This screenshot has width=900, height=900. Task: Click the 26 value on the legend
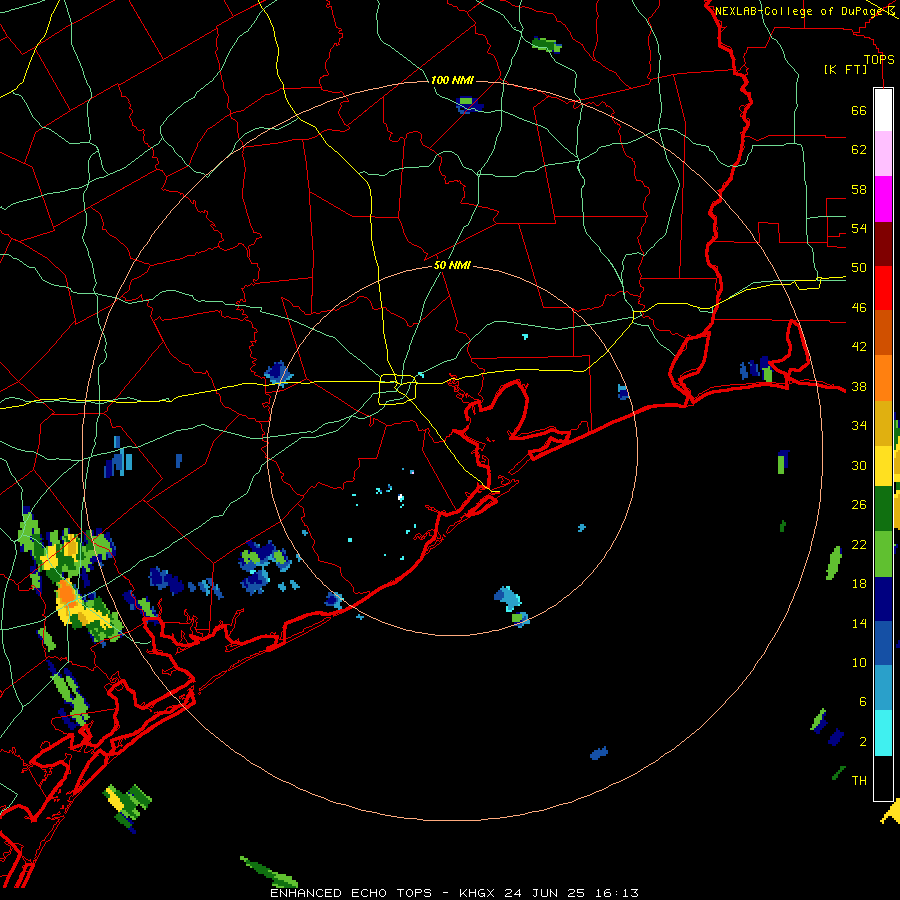[859, 505]
